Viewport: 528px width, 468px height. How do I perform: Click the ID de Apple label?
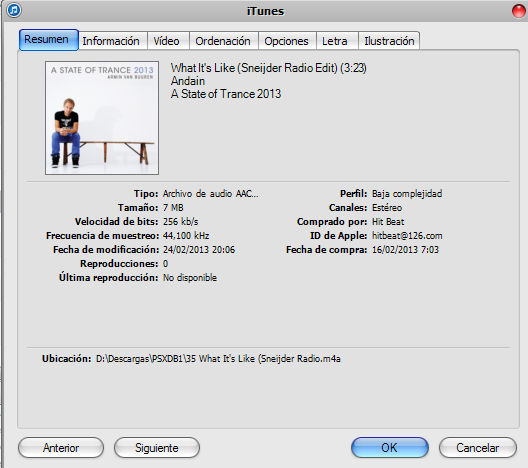click(x=338, y=235)
